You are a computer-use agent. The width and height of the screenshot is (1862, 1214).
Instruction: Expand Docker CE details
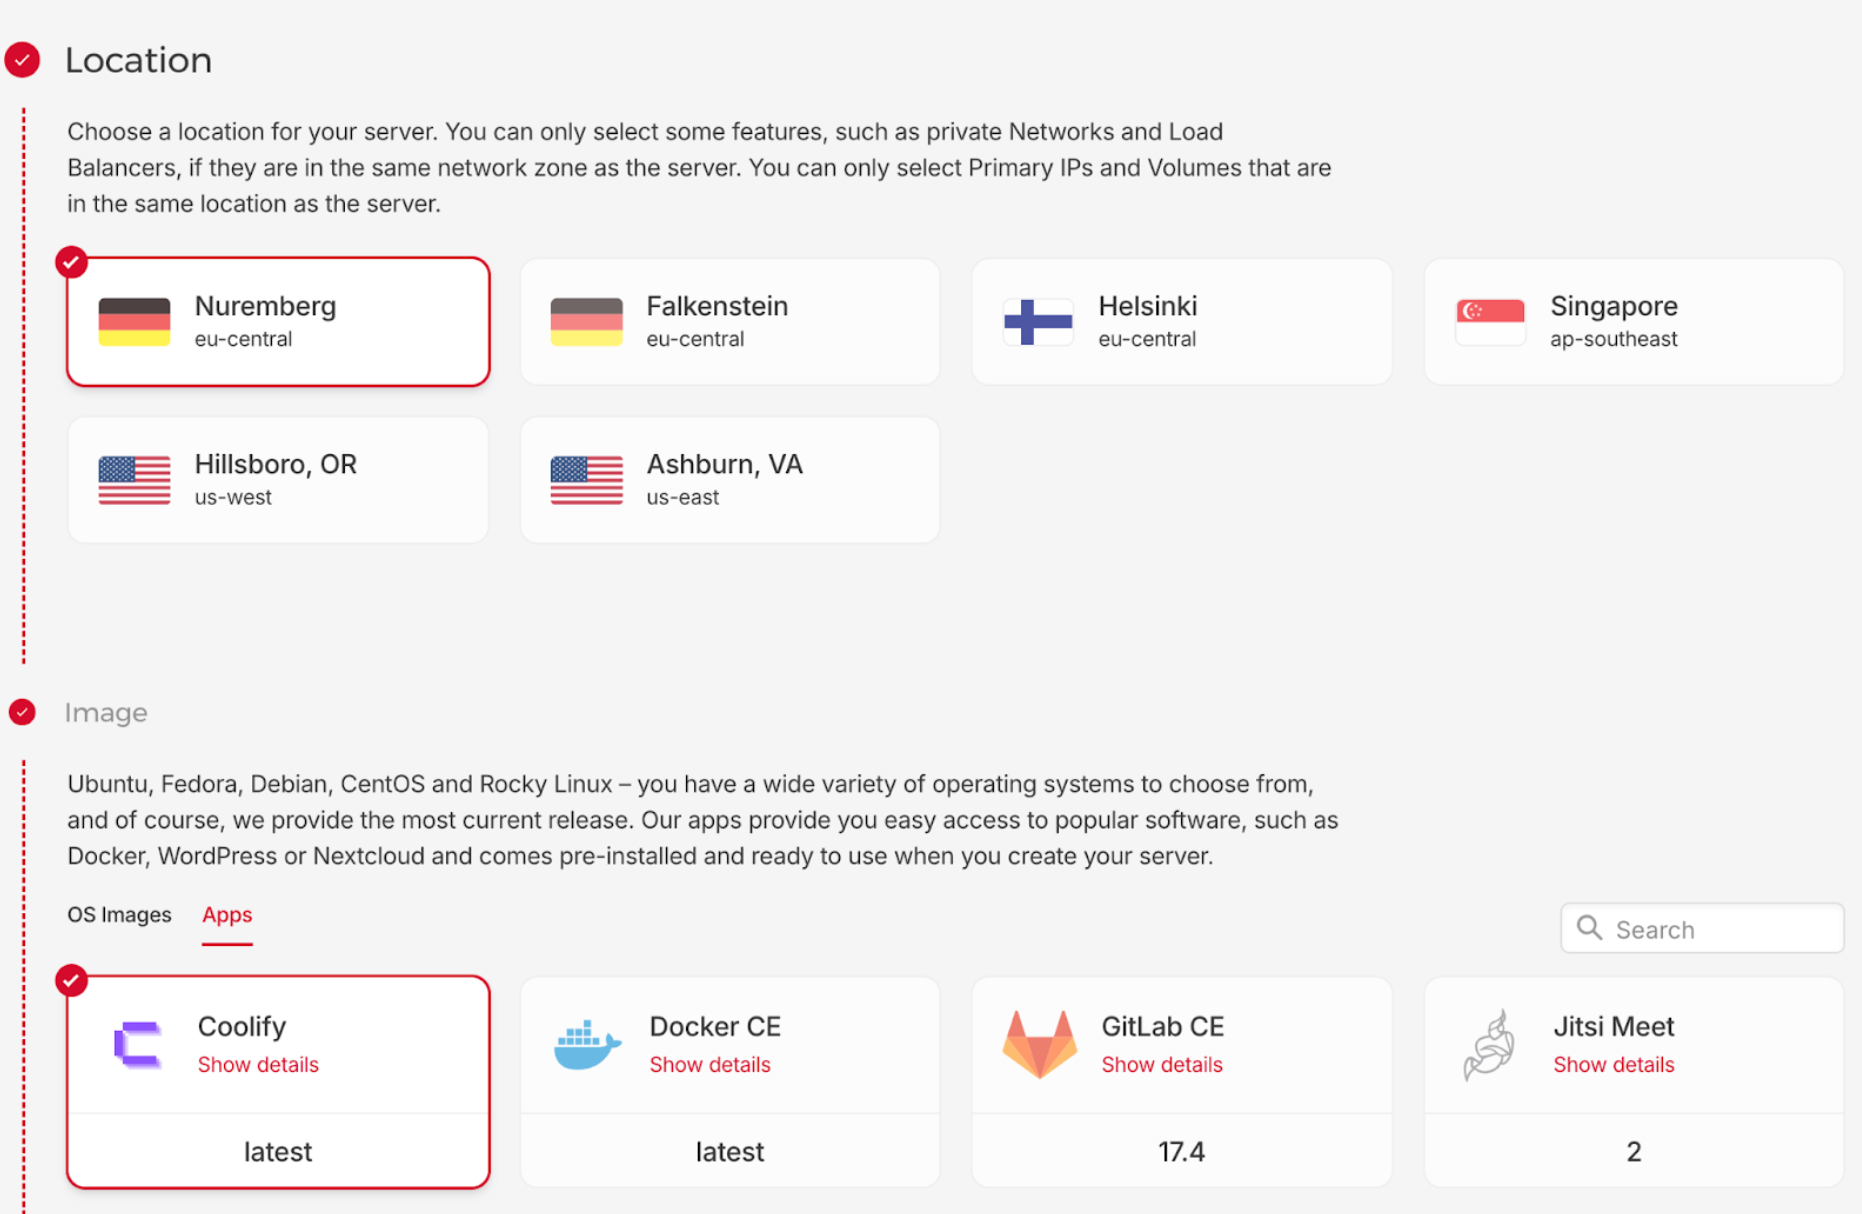(710, 1065)
